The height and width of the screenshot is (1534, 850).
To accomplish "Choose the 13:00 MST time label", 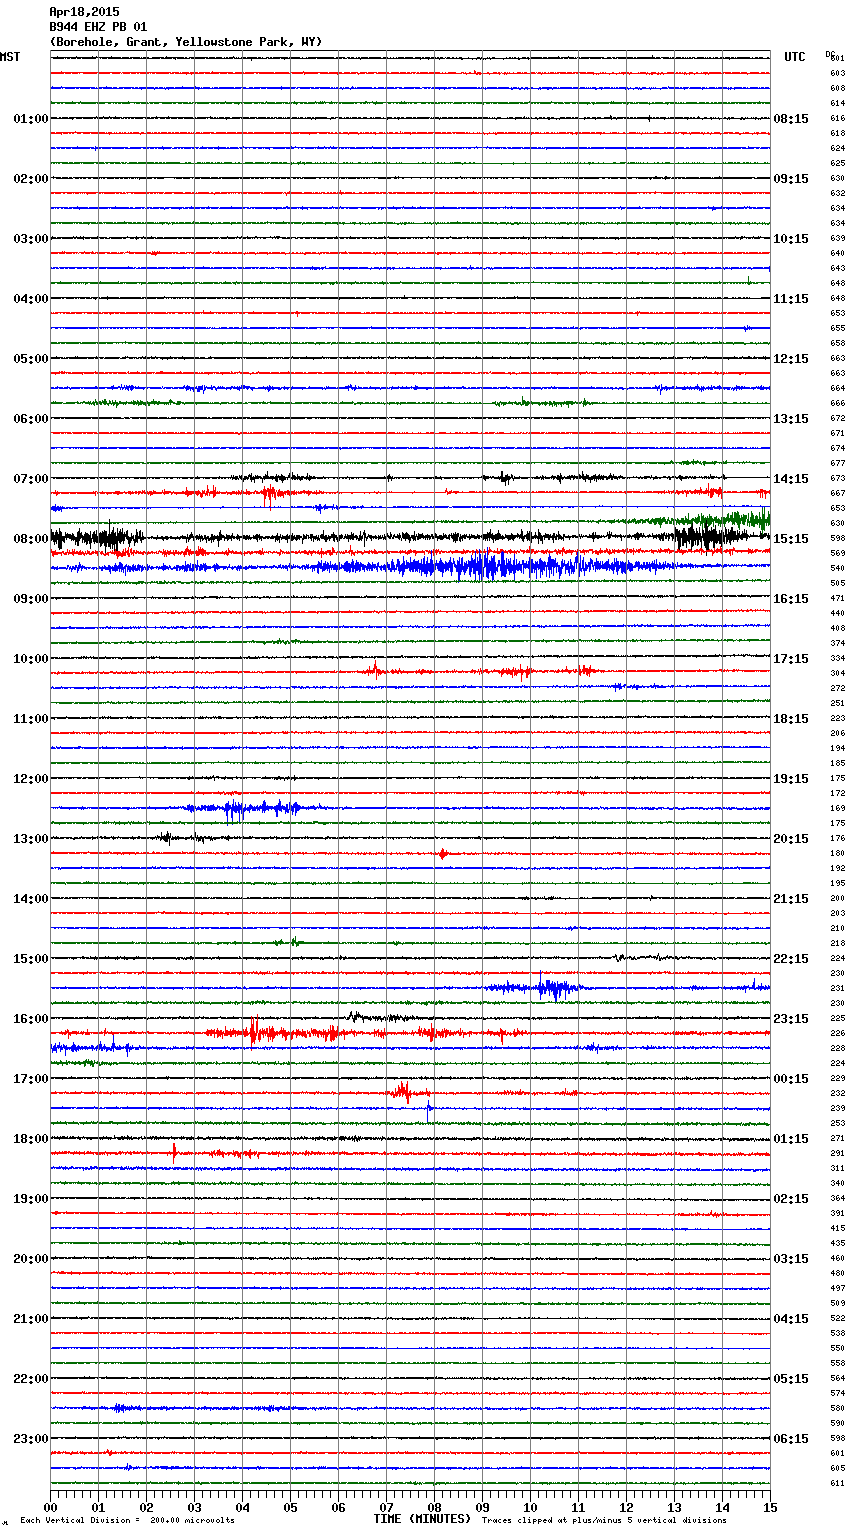I will click(x=31, y=839).
